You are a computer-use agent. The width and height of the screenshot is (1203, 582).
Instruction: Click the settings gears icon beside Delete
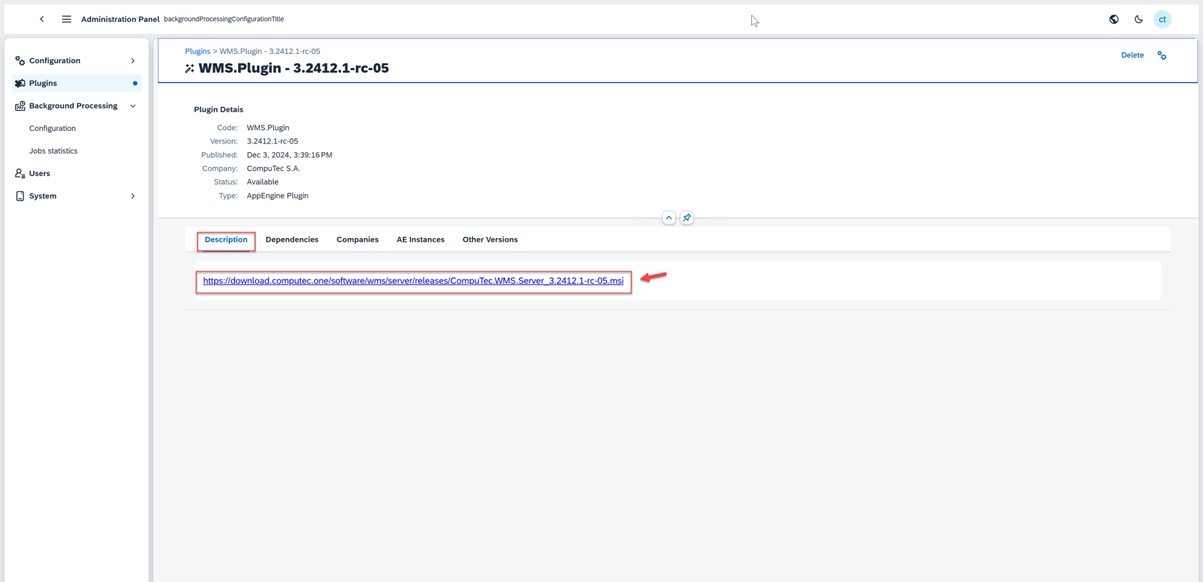[1162, 56]
